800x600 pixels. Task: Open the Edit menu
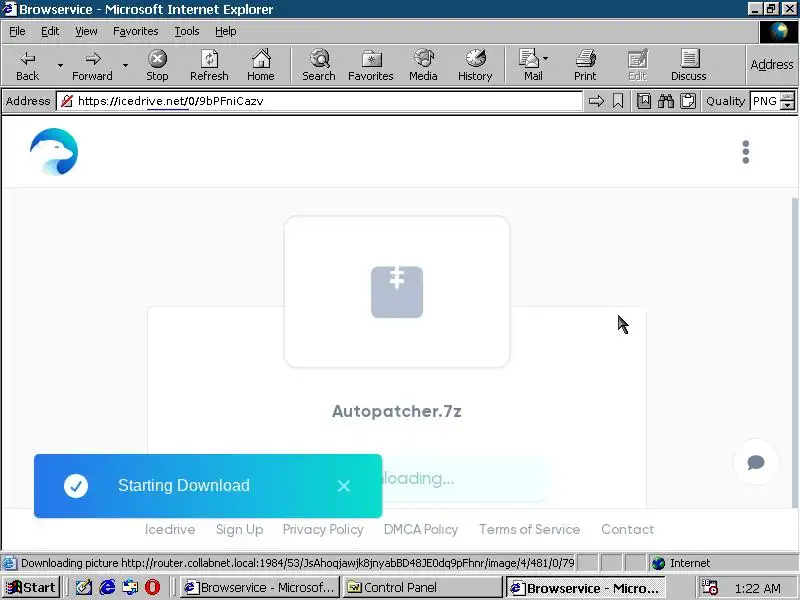tap(50, 31)
